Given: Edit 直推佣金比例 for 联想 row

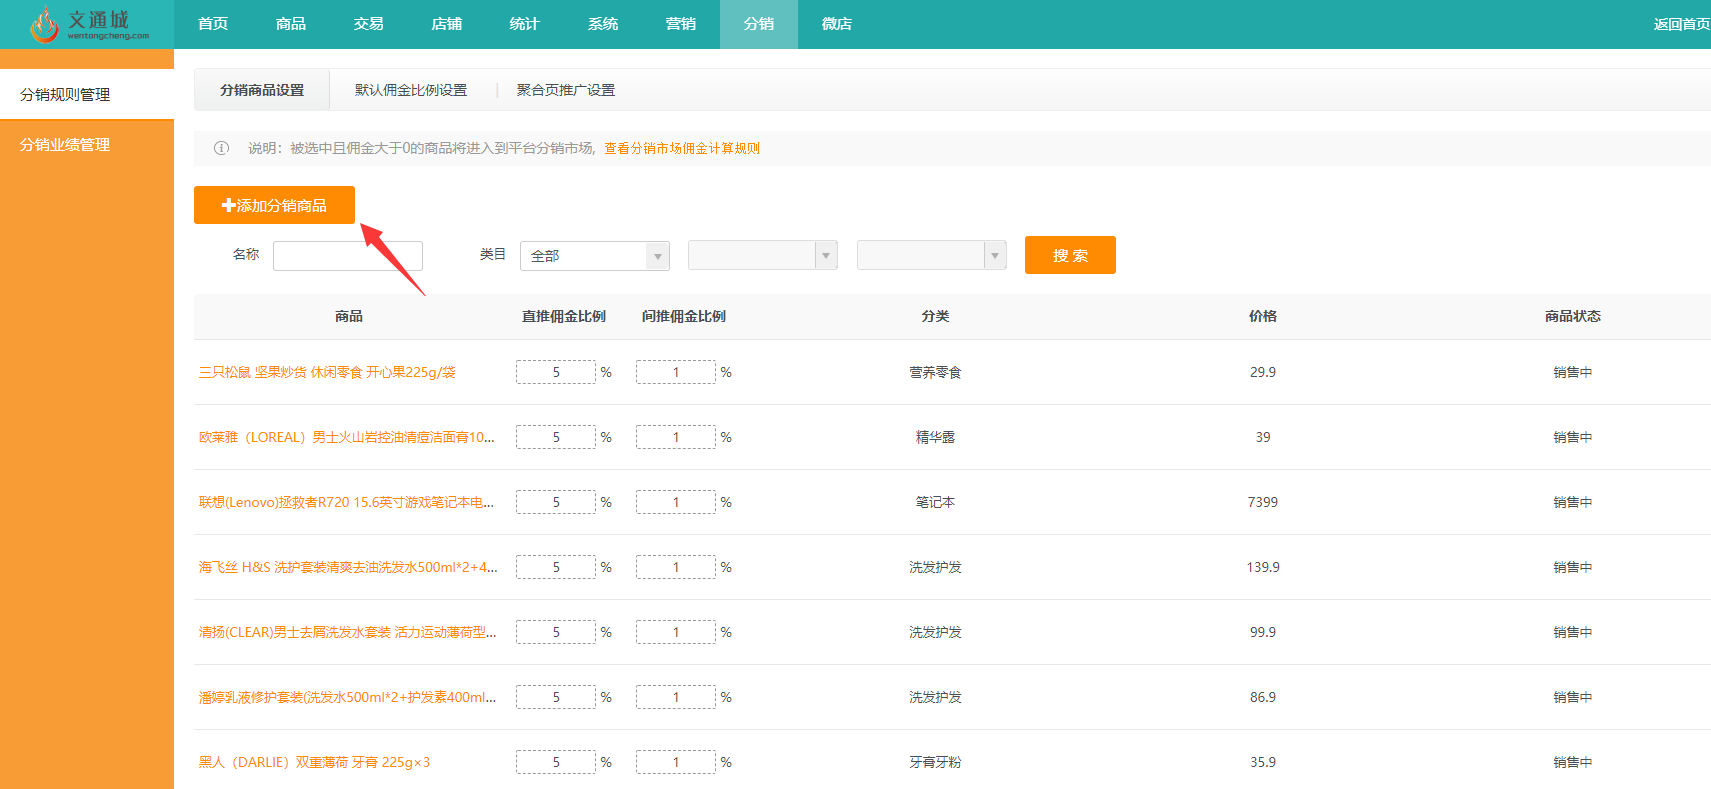Looking at the screenshot, I should [x=556, y=502].
